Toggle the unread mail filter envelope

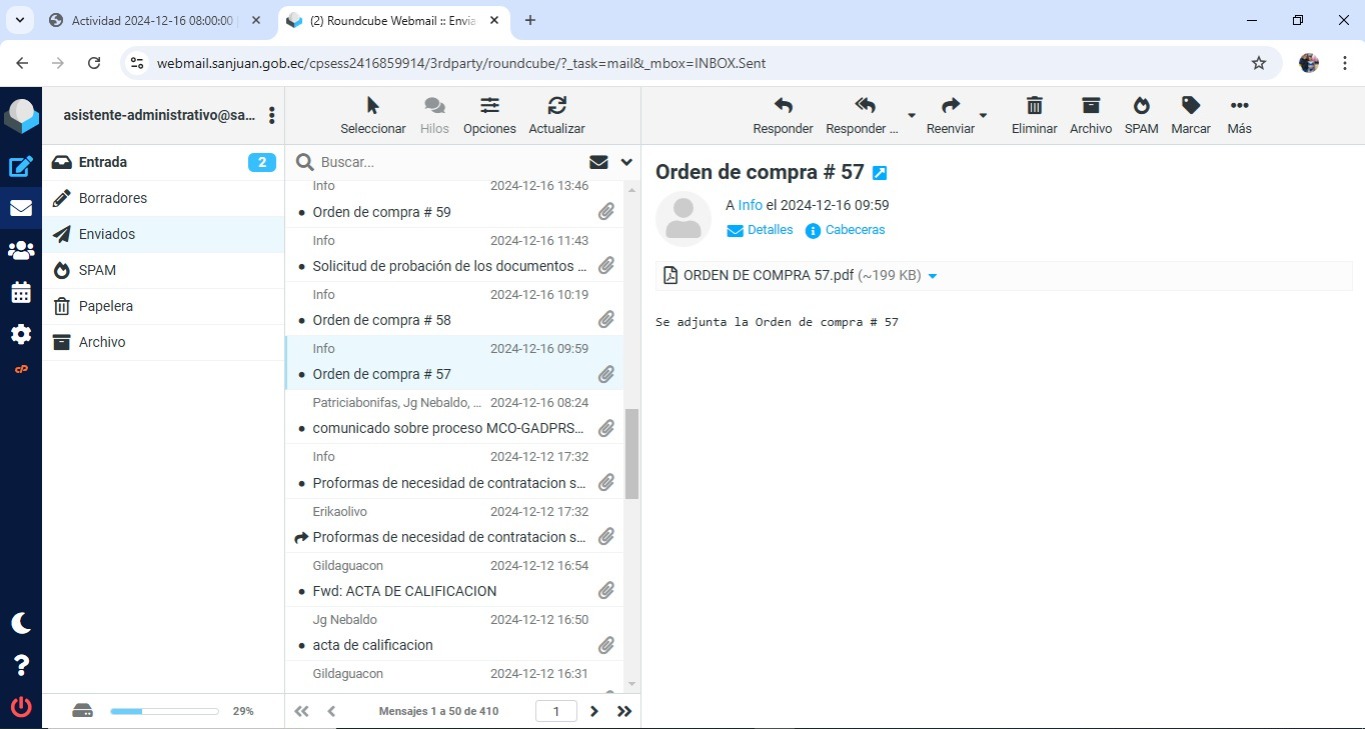pyautogui.click(x=599, y=162)
